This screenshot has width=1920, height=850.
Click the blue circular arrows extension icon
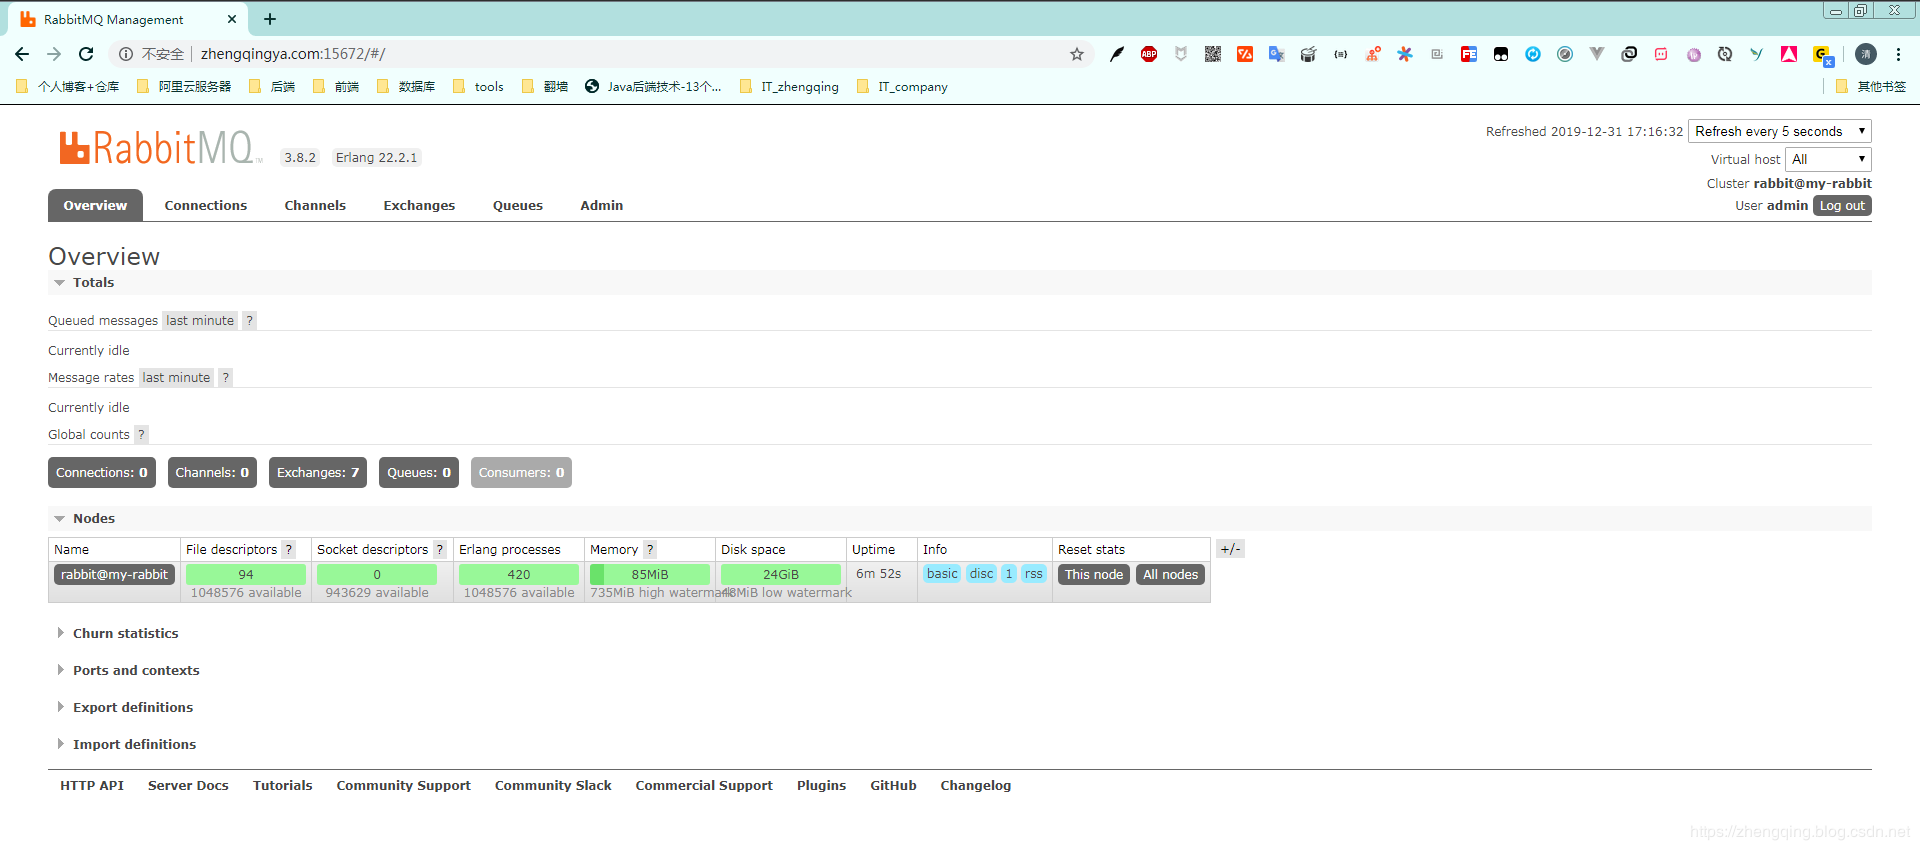tap(1533, 54)
